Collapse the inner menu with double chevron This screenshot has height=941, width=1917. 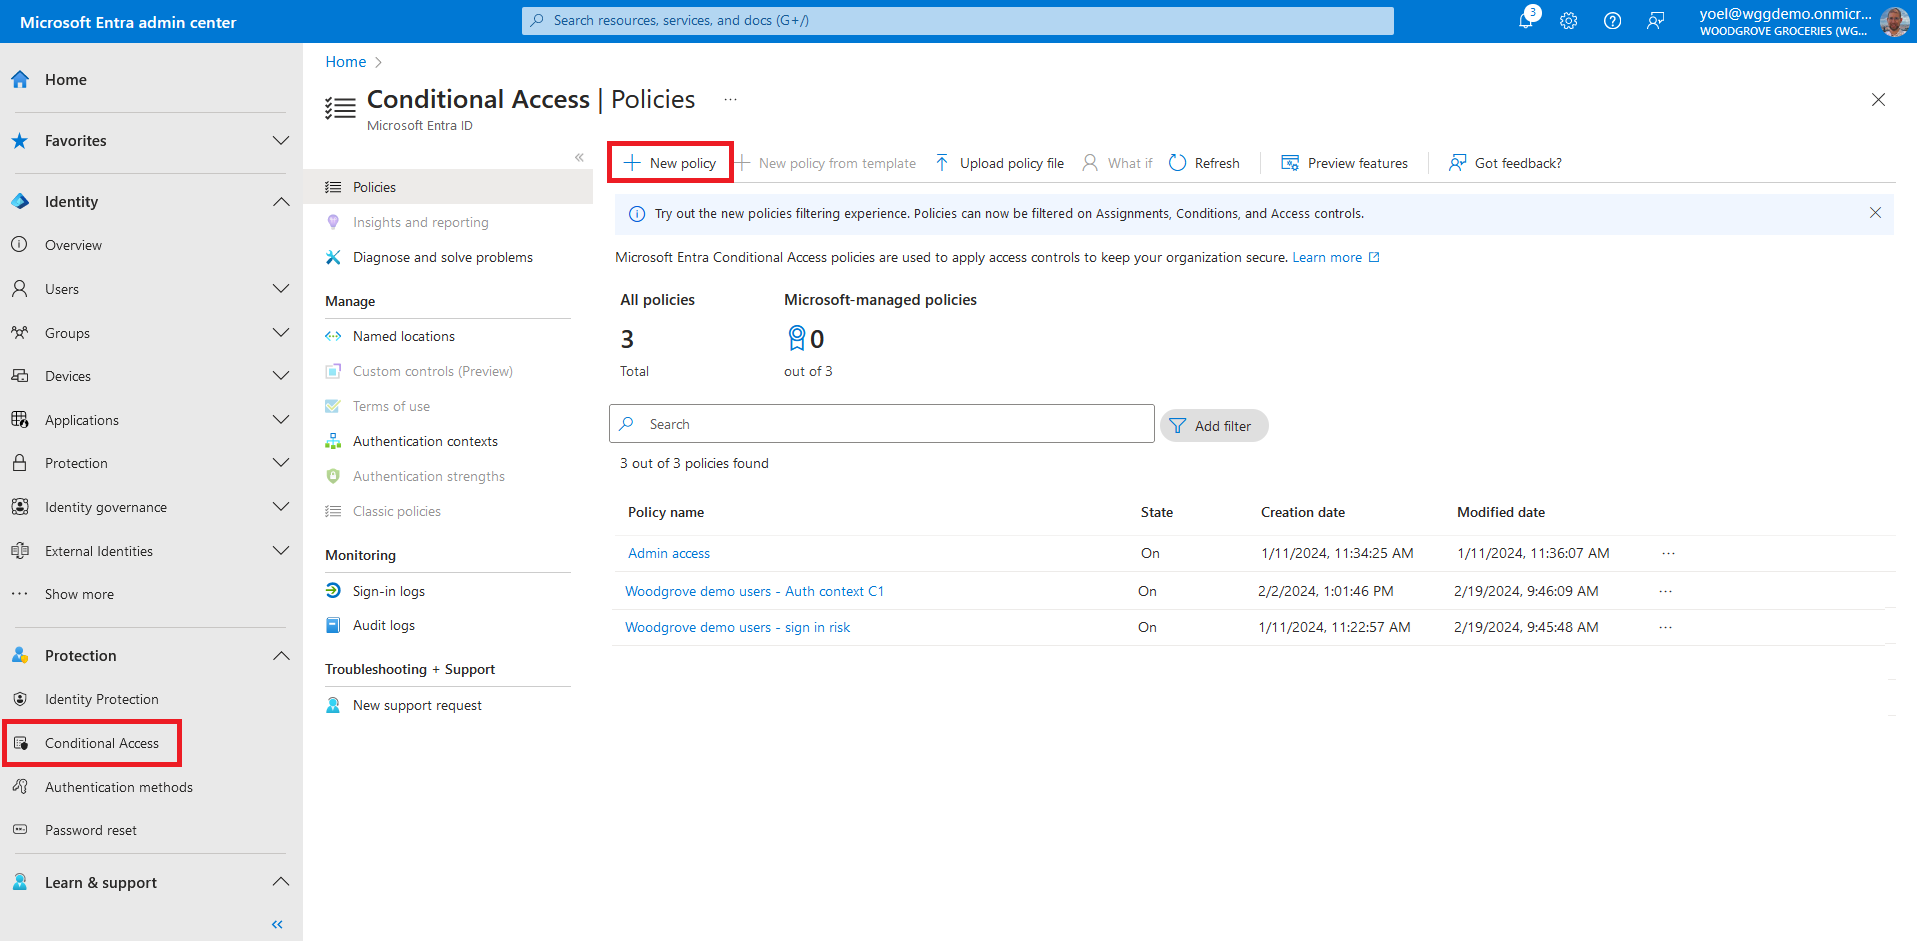[579, 157]
